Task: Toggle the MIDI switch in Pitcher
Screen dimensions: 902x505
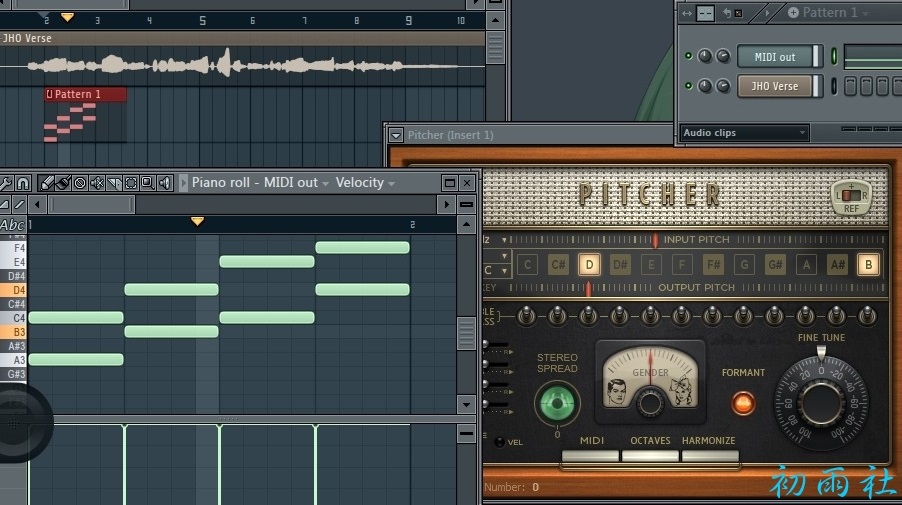Action: pyautogui.click(x=590, y=456)
